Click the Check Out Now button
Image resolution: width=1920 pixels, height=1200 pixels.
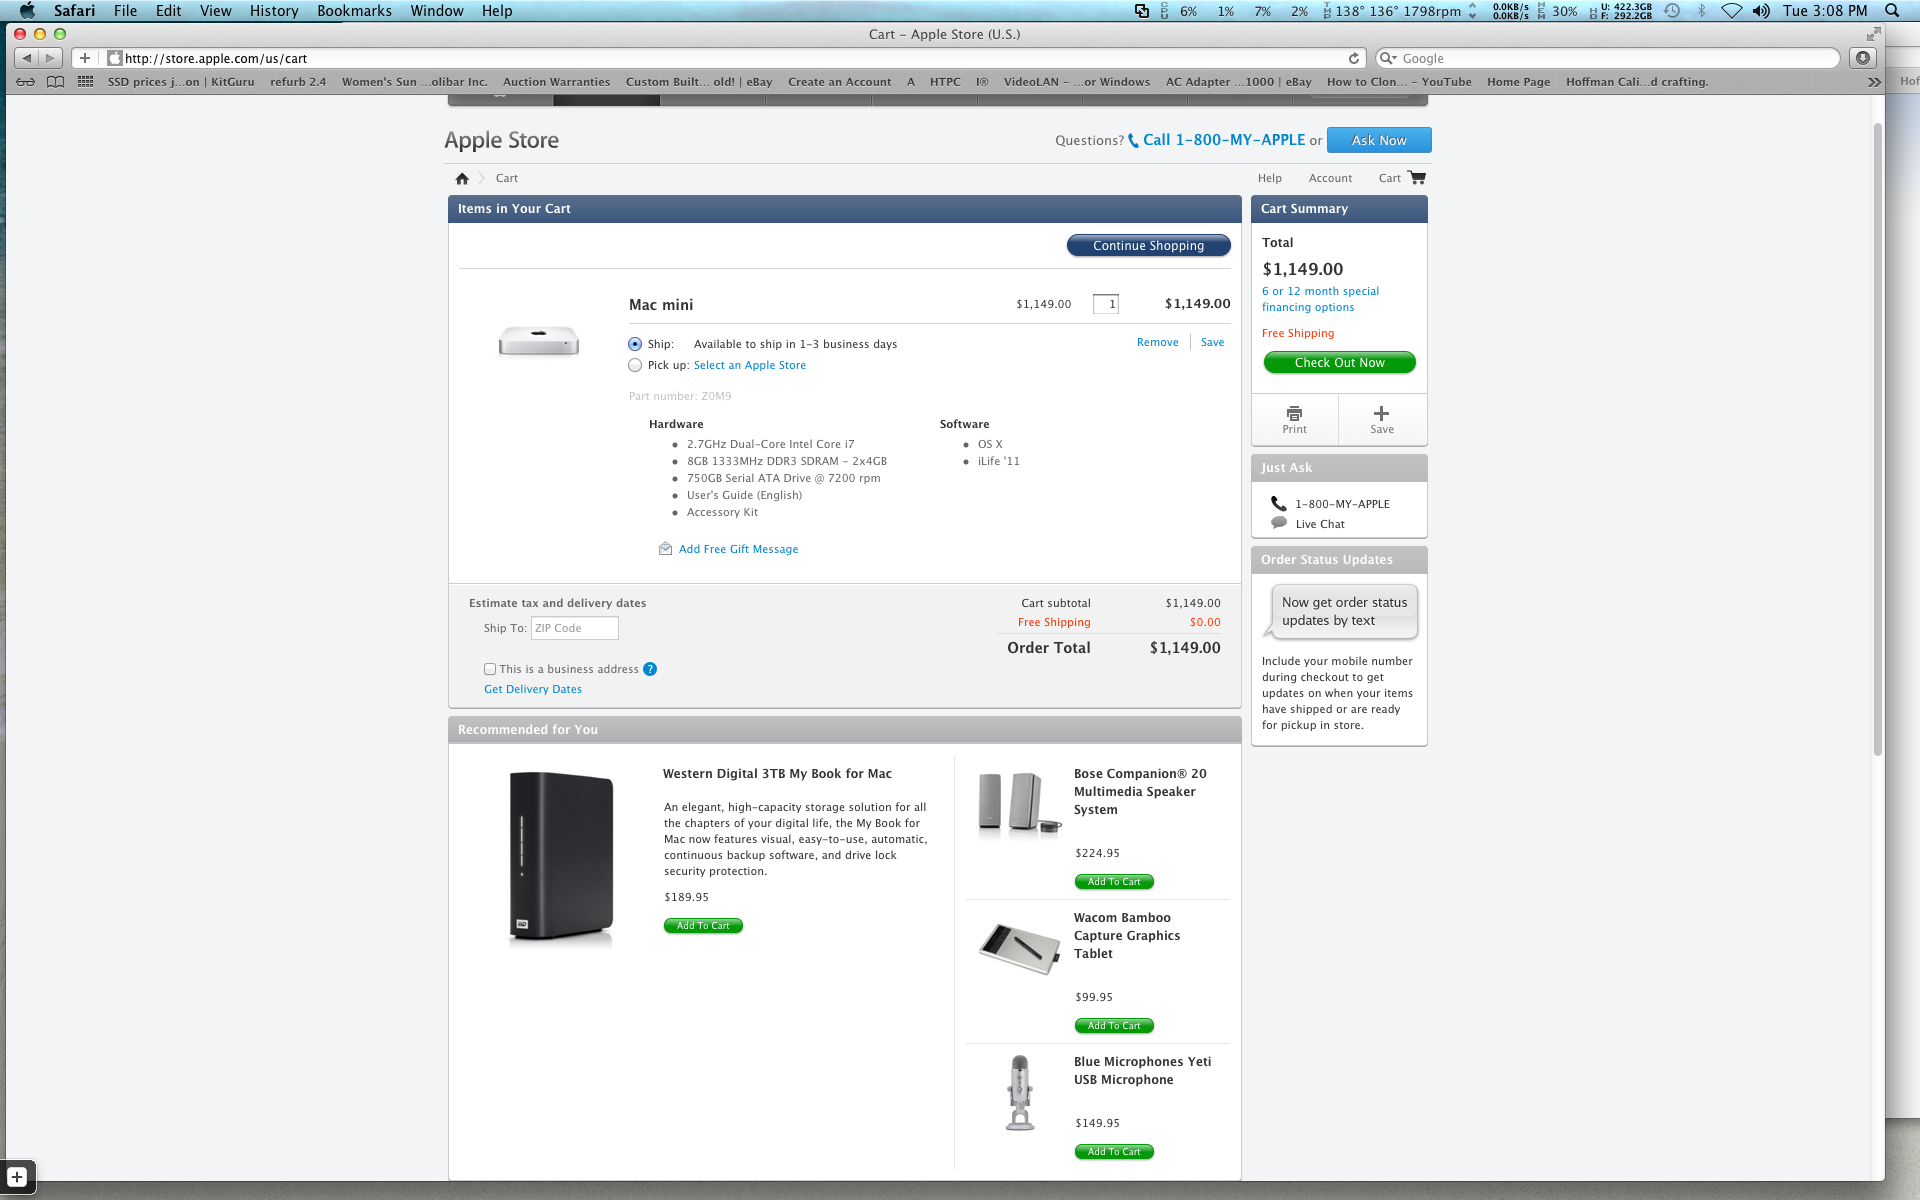1339,362
